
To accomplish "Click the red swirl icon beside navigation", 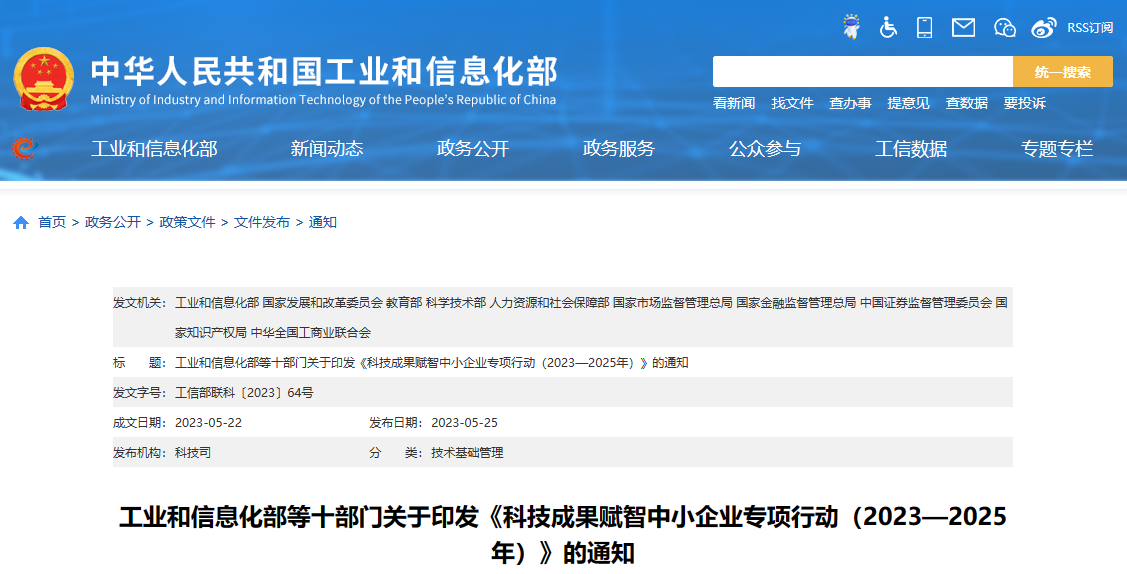I will click(24, 148).
